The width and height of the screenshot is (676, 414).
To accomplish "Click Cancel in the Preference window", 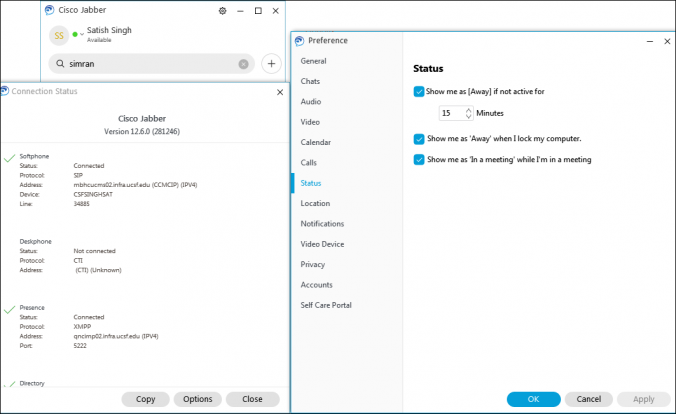I will (588, 399).
